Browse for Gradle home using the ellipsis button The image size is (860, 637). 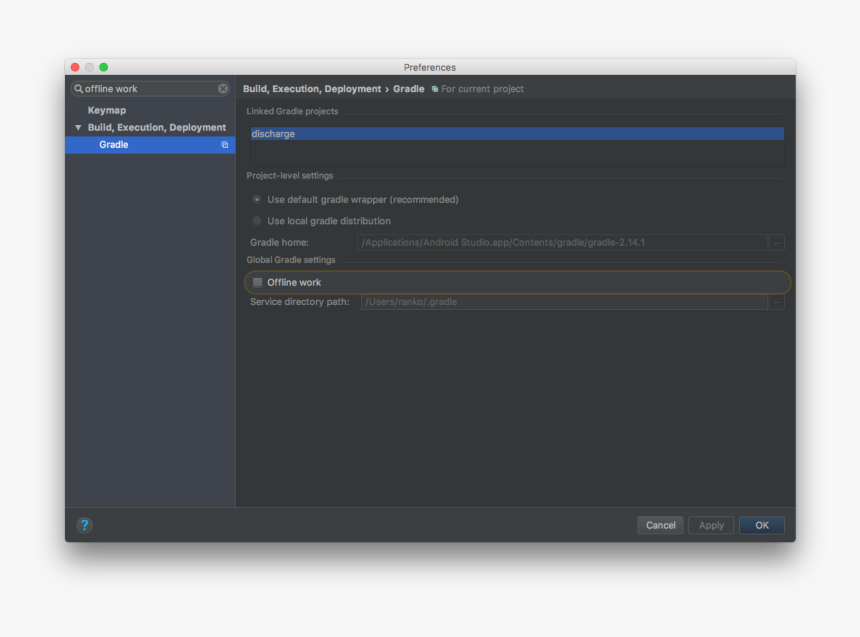(777, 242)
